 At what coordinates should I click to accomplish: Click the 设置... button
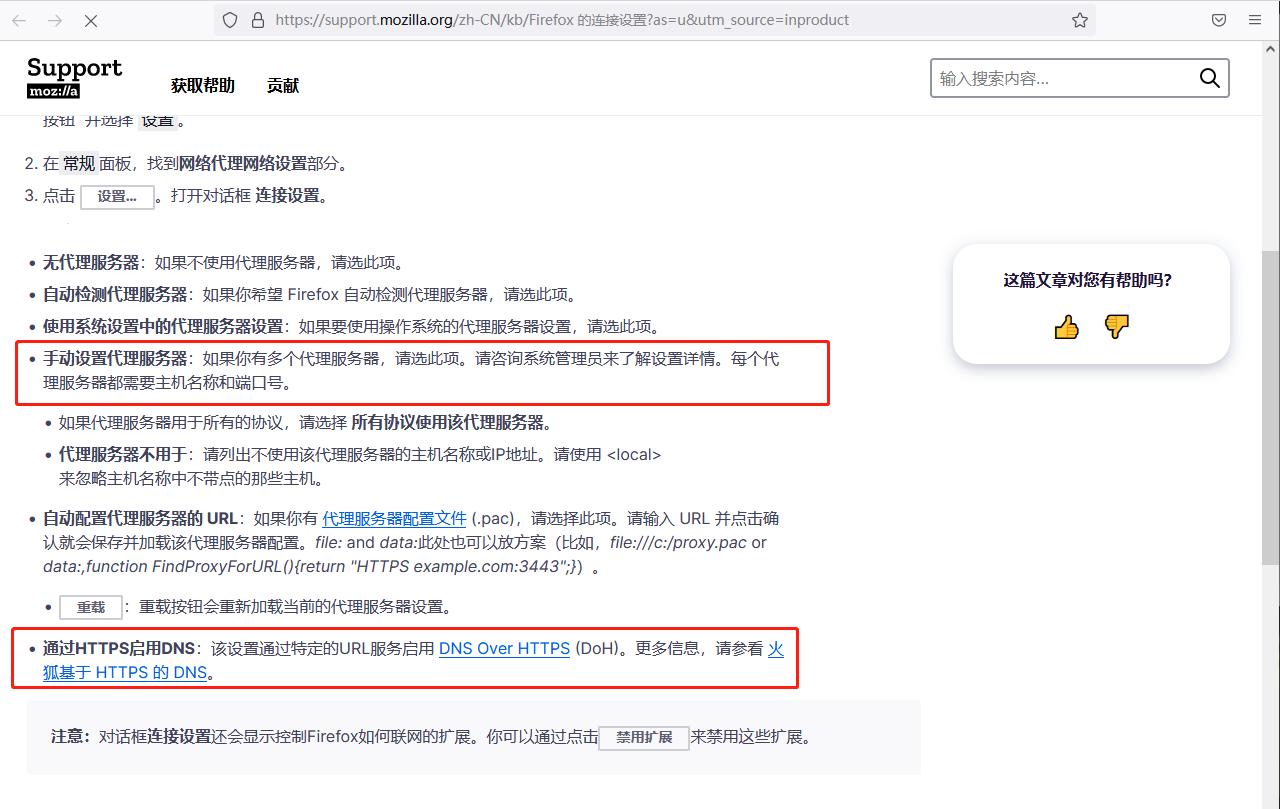[x=117, y=196]
